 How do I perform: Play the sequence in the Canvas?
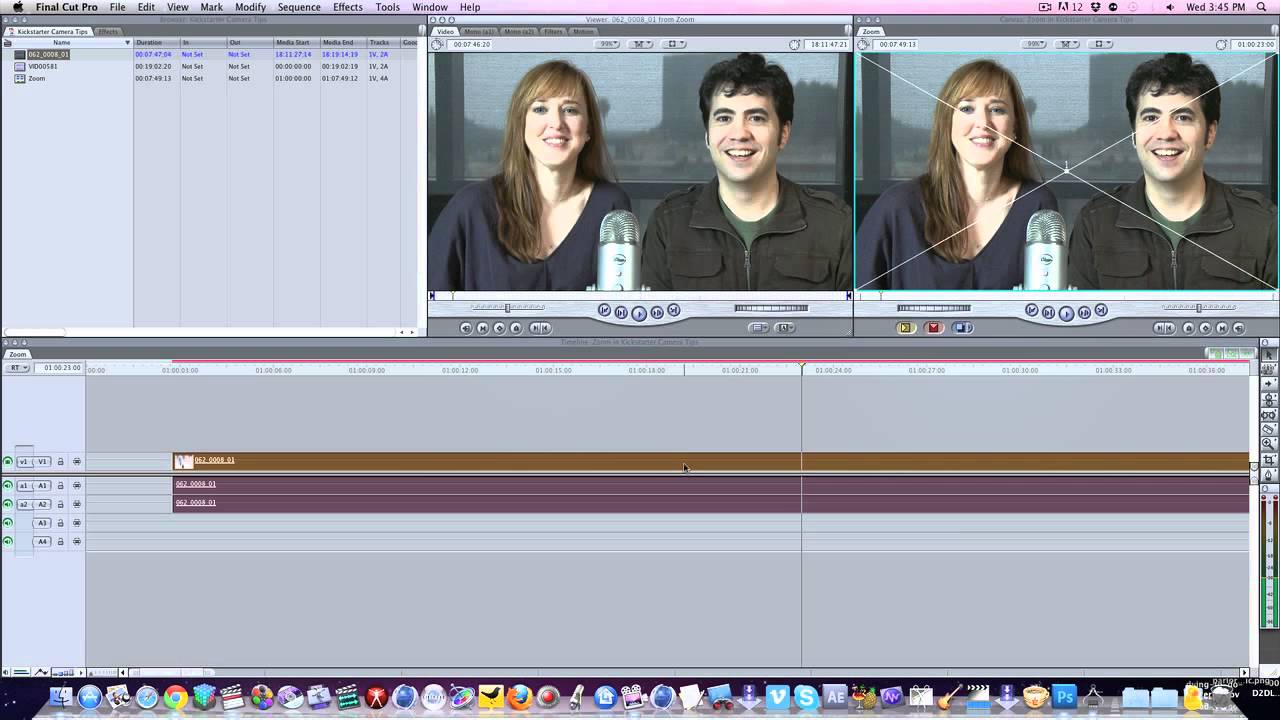click(x=1066, y=313)
